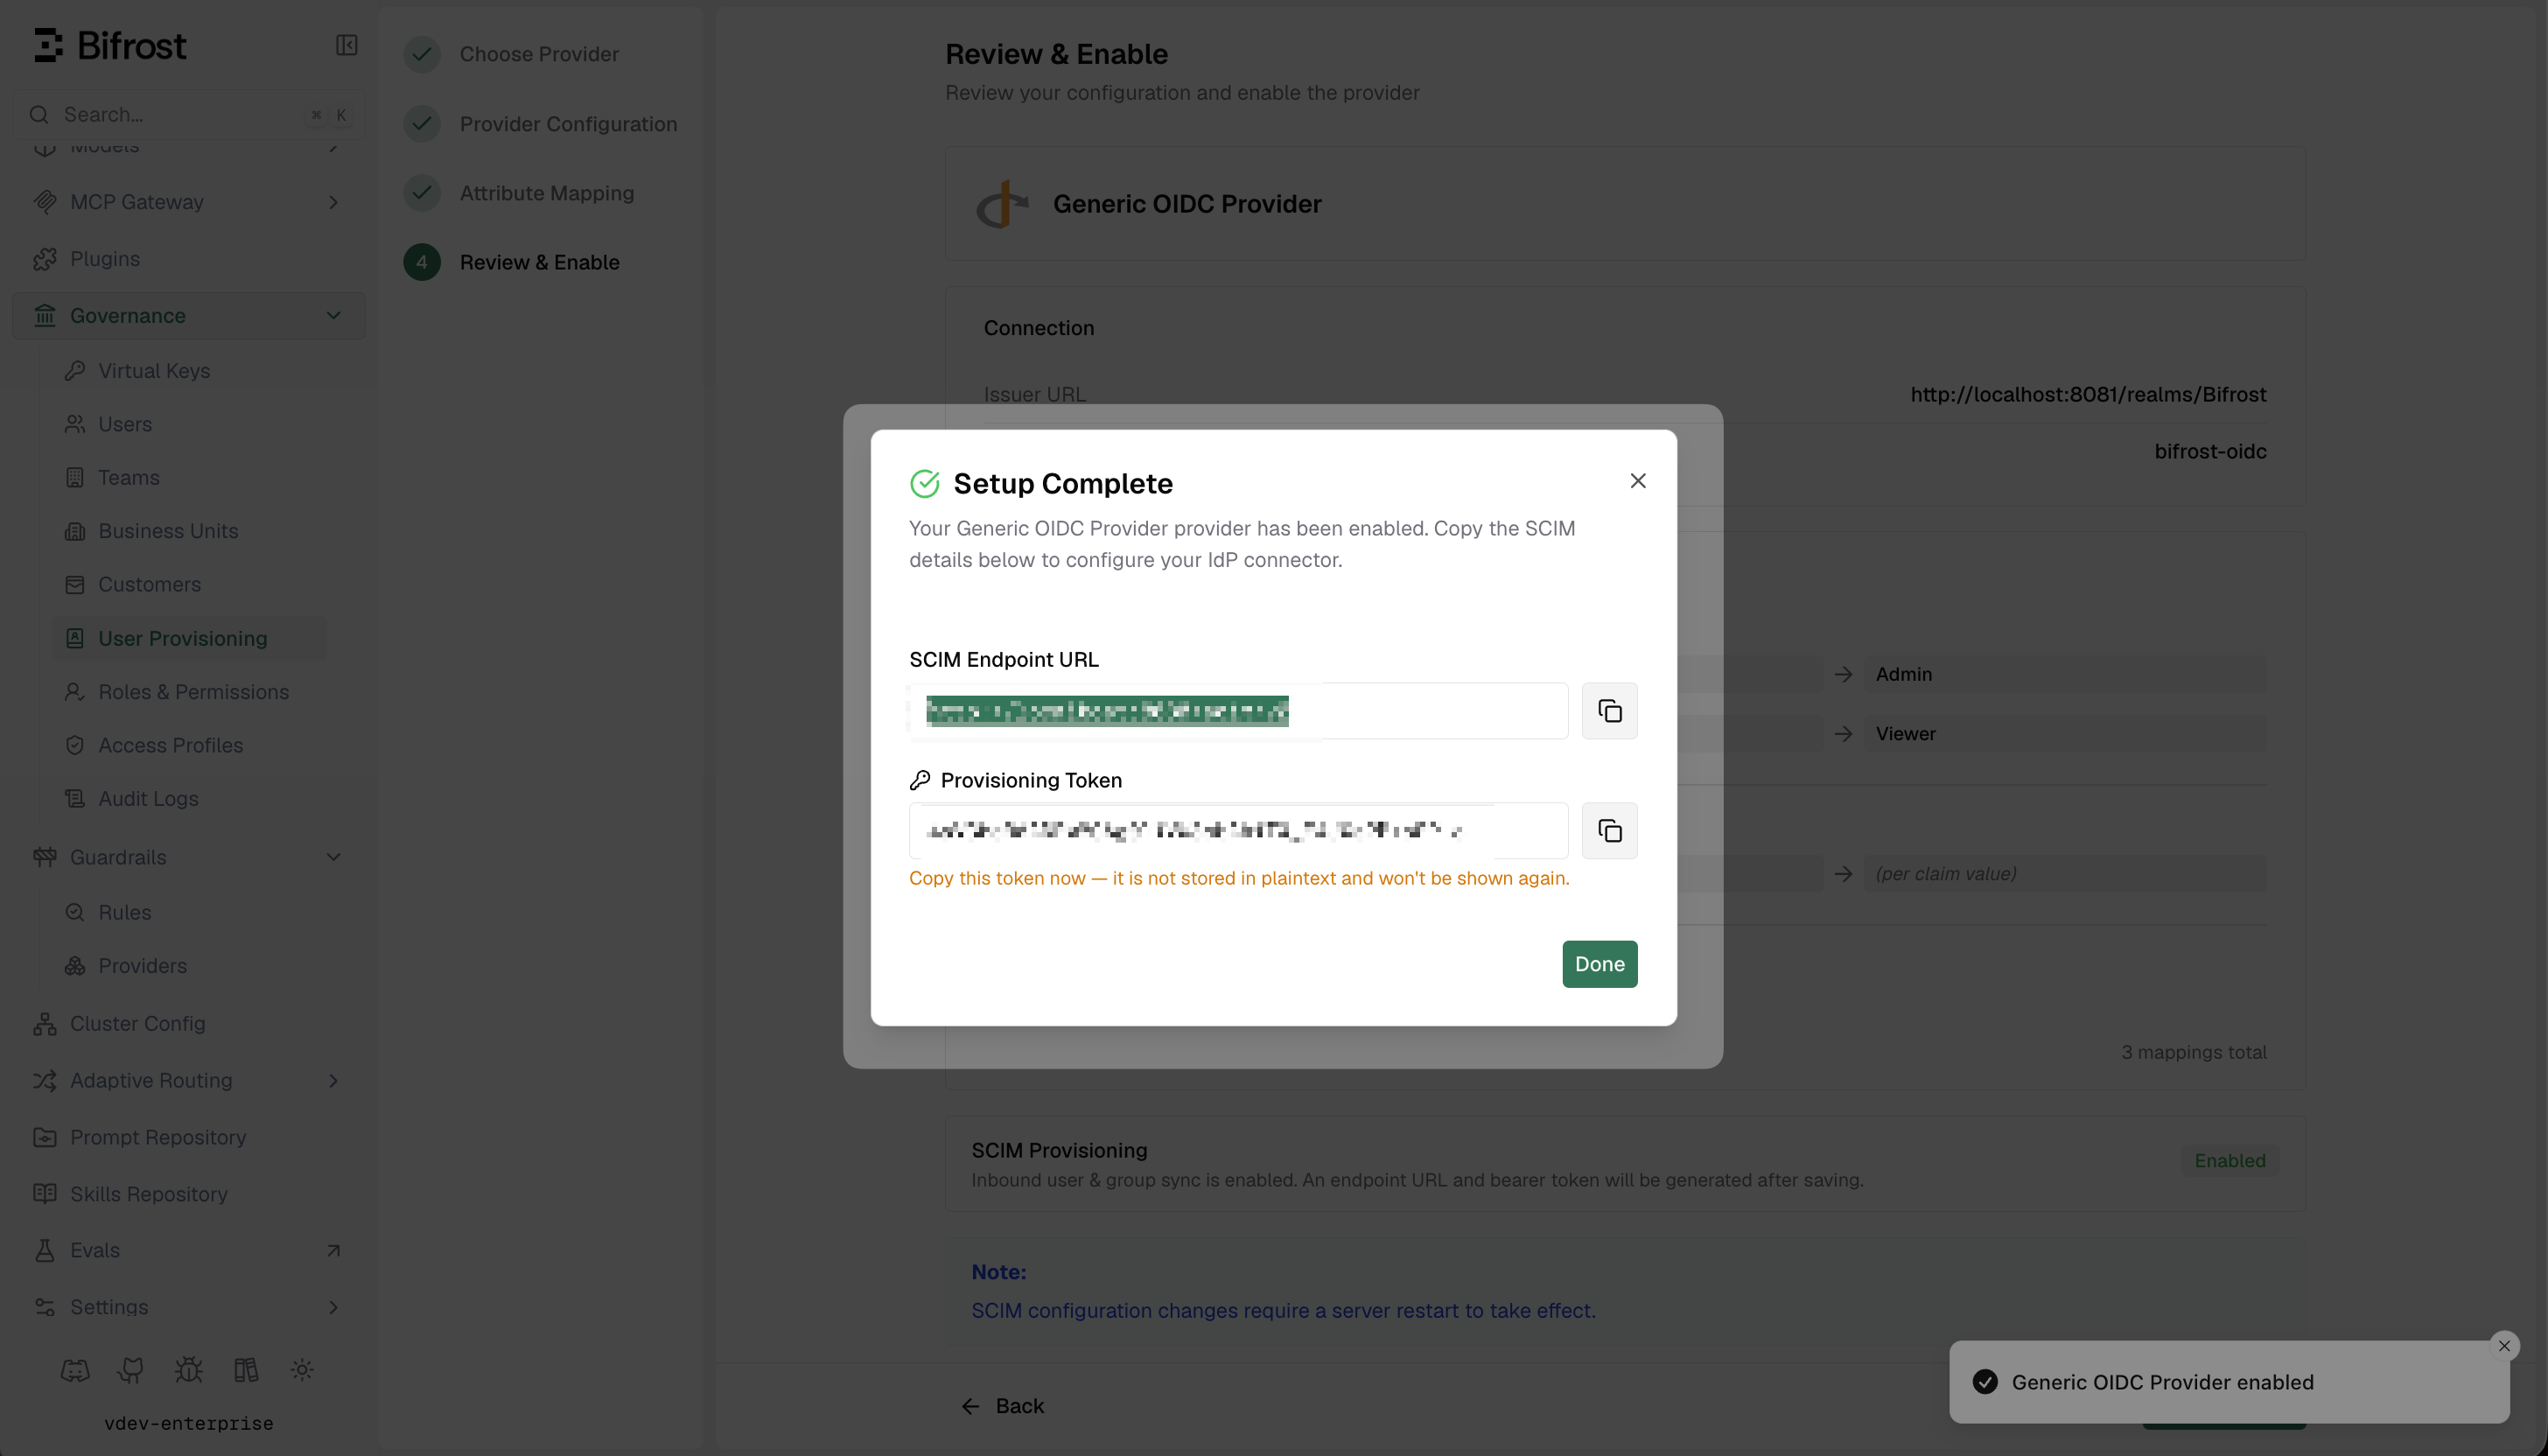The height and width of the screenshot is (1456, 2548).
Task: Click the Back button
Action: (x=1003, y=1406)
